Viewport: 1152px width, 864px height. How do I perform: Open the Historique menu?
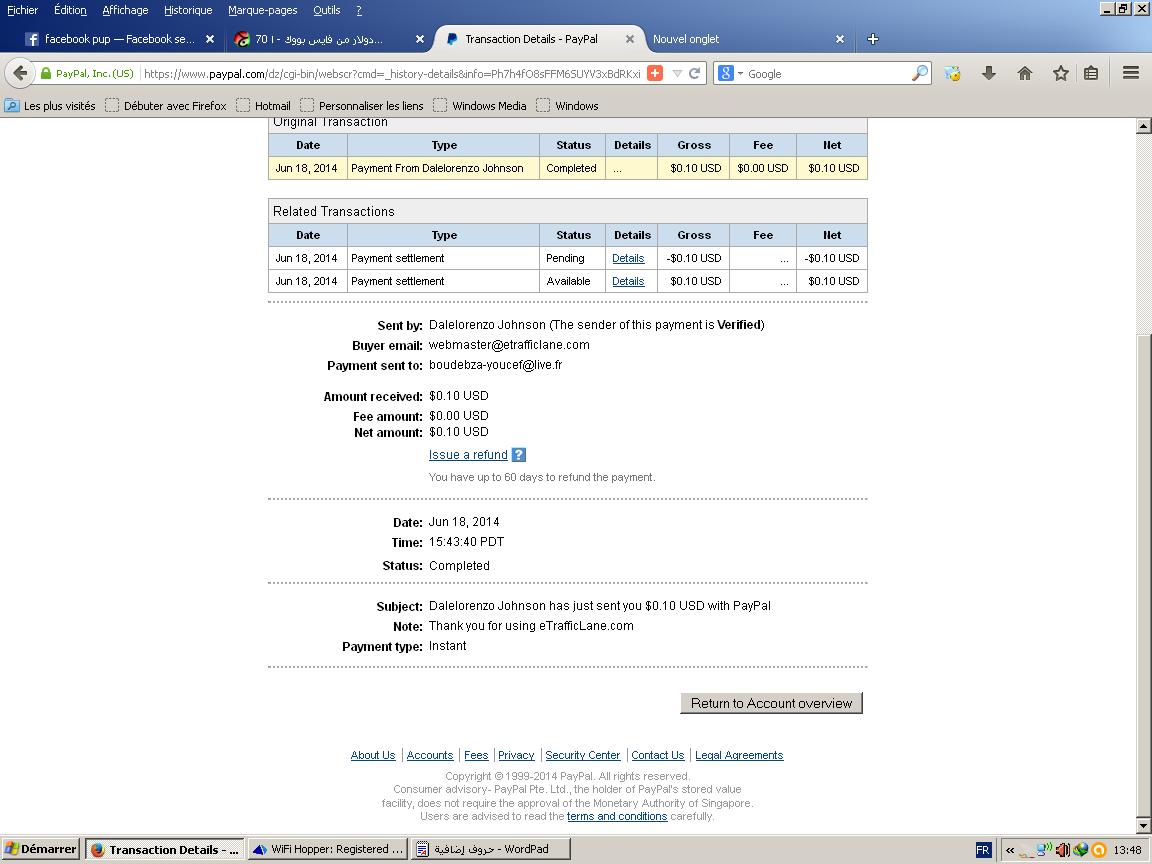(x=188, y=10)
